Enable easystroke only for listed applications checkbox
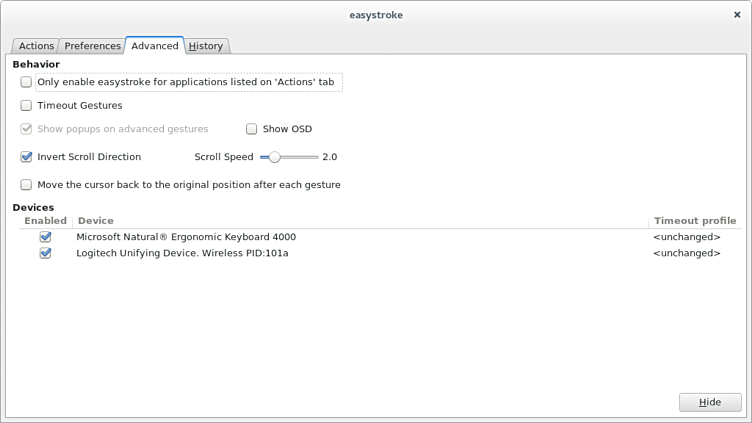This screenshot has height=423, width=752. (27, 82)
